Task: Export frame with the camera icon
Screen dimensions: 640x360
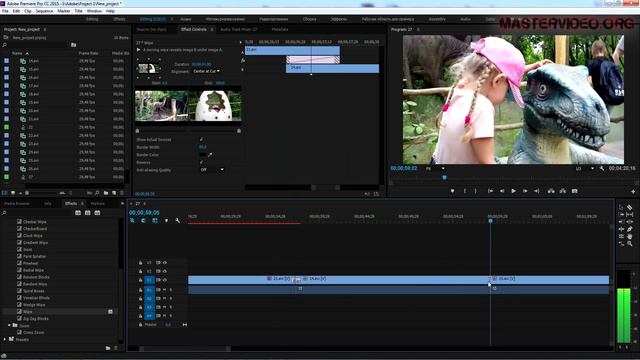Action: click(575, 191)
